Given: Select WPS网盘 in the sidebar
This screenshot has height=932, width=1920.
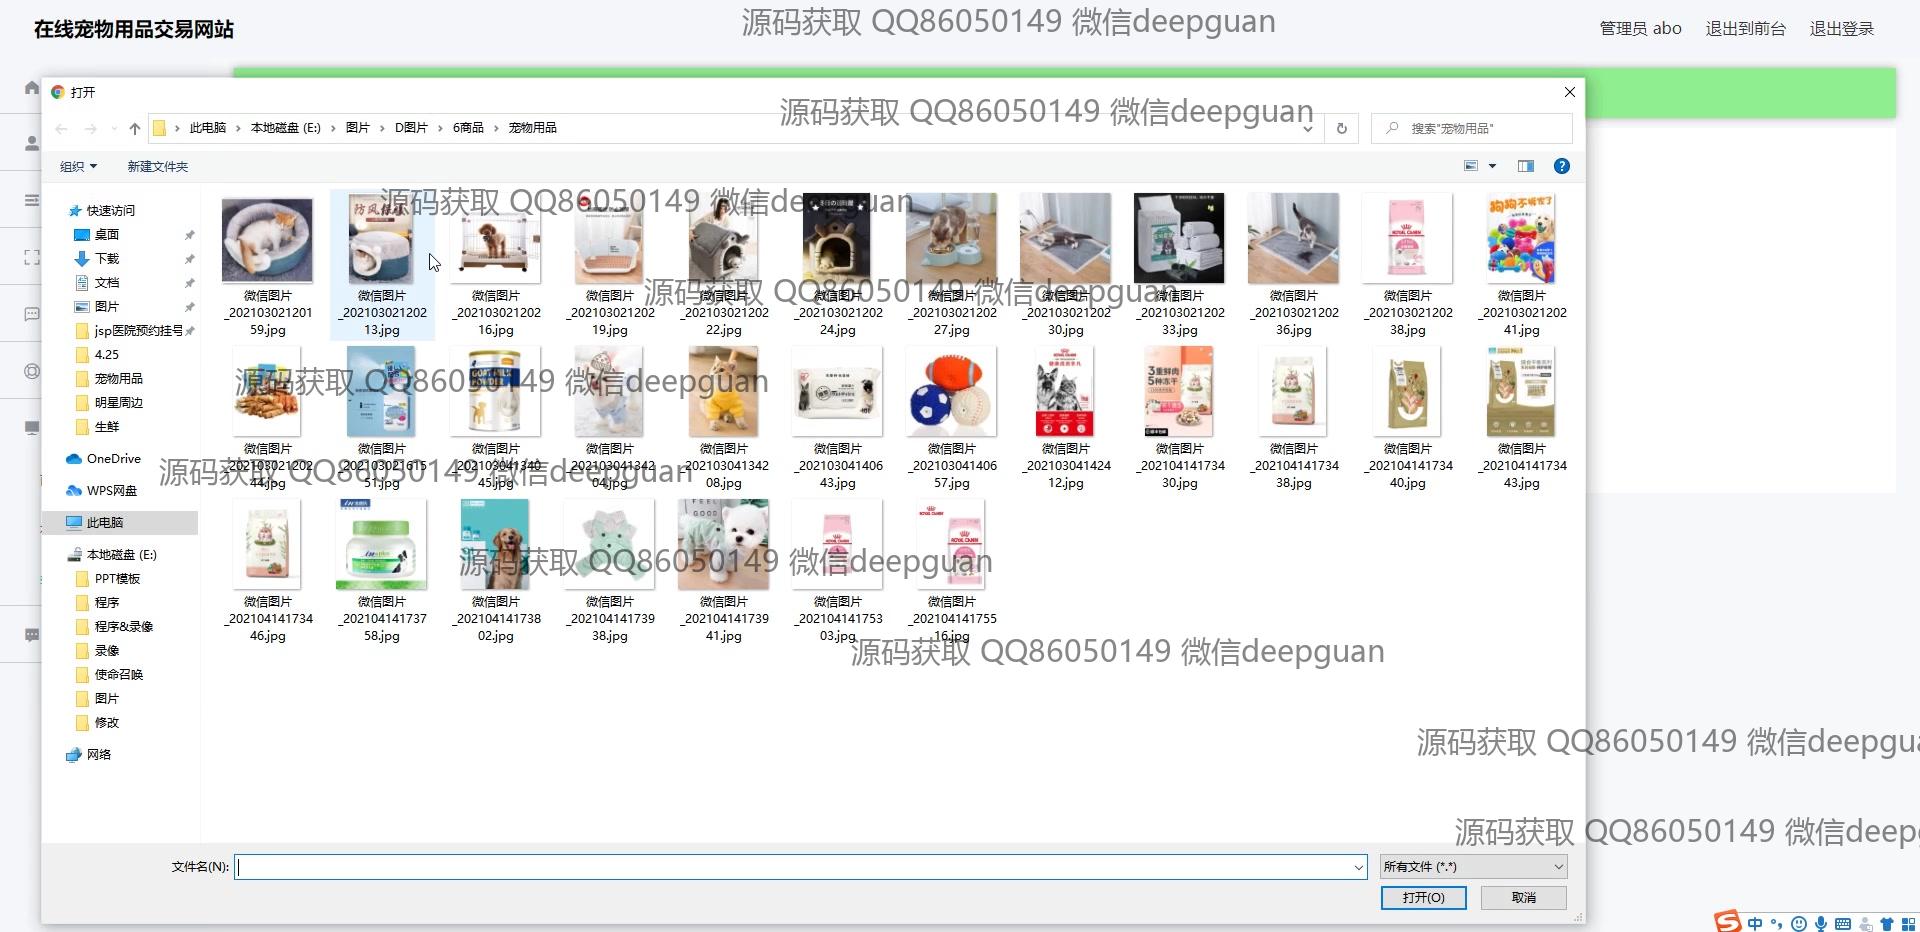Looking at the screenshot, I should [x=111, y=491].
